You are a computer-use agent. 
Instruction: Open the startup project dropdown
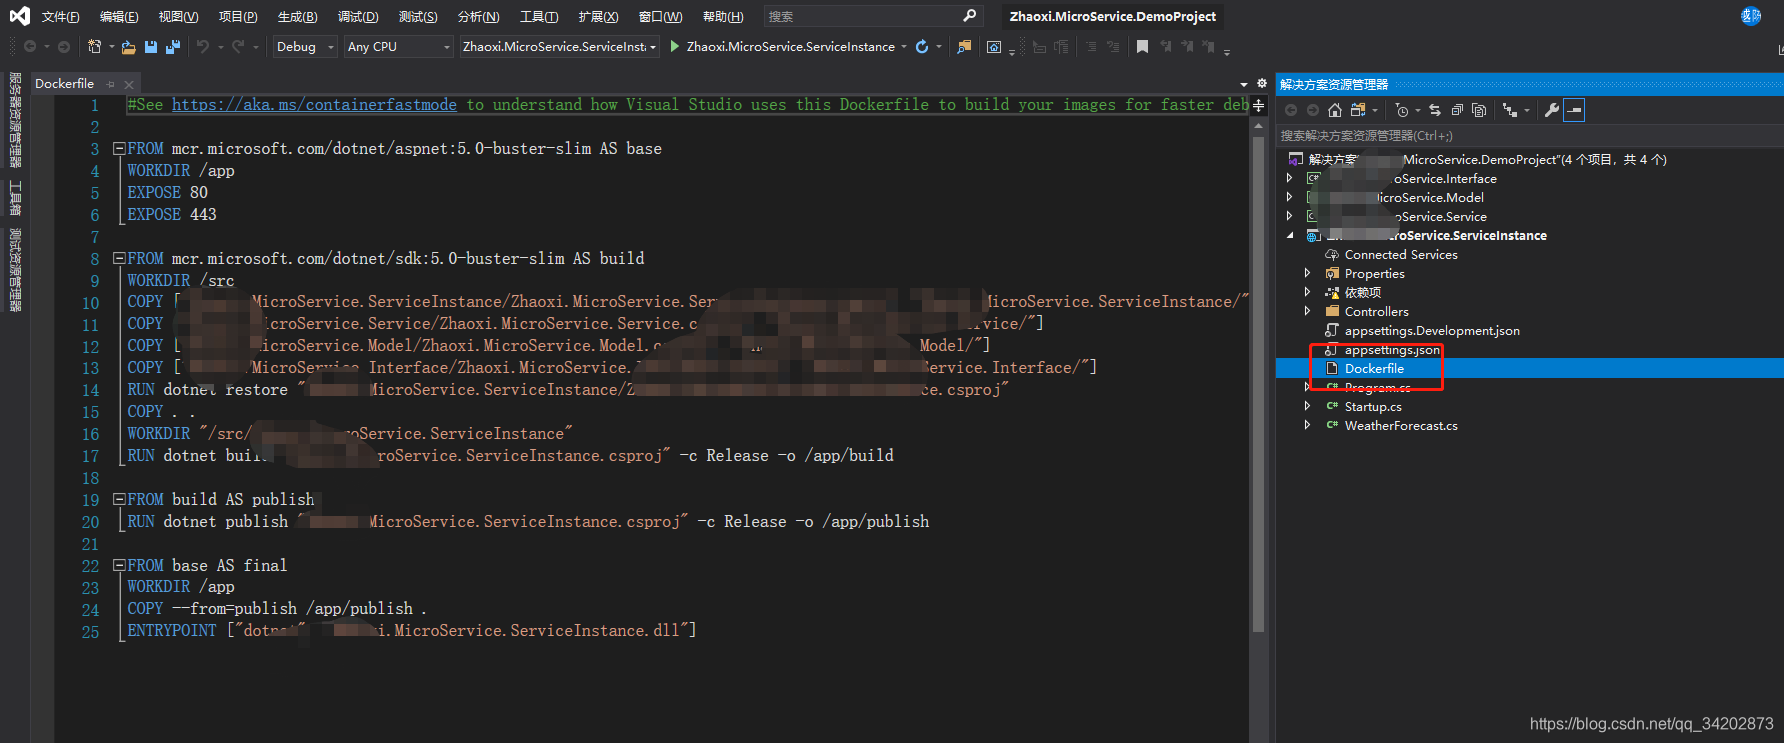pos(560,47)
